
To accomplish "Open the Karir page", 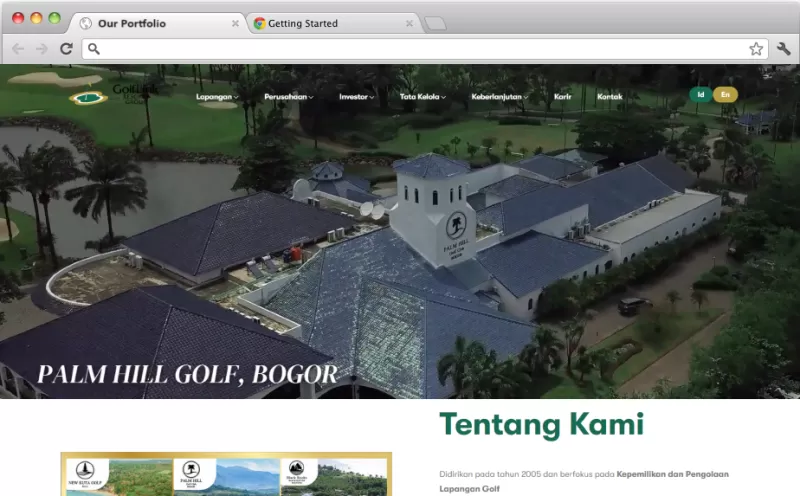I will (563, 96).
